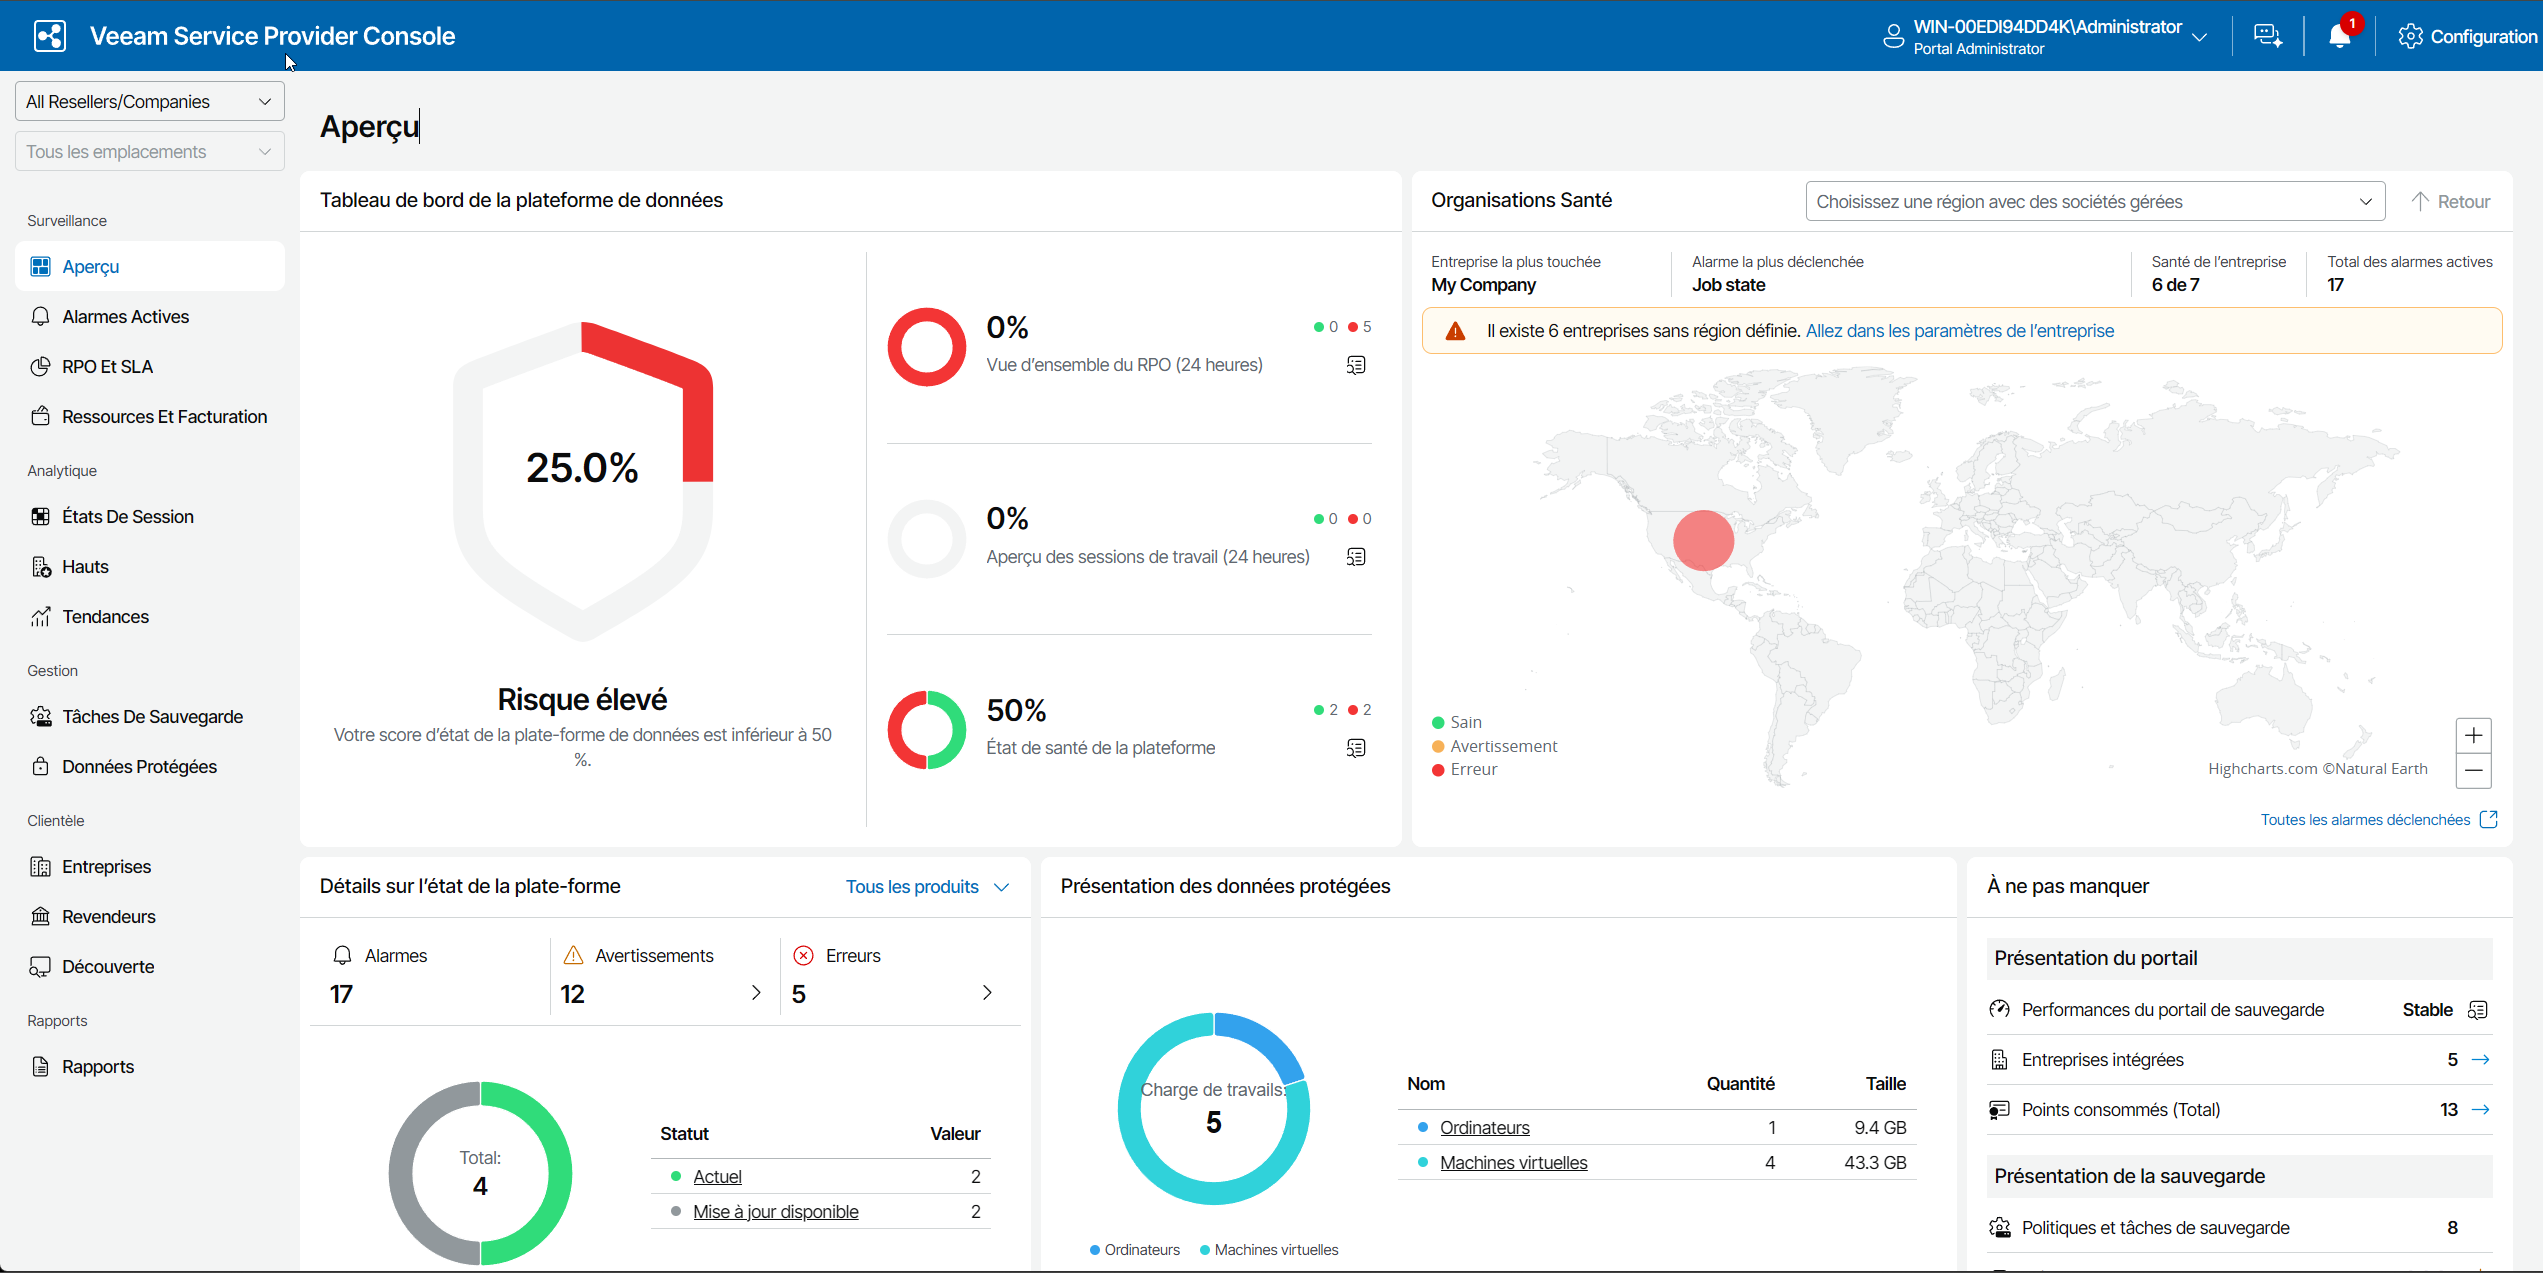Viewport: 2543px width, 1273px height.
Task: Expand the All Resellers/Companies dropdown
Action: pos(149,102)
